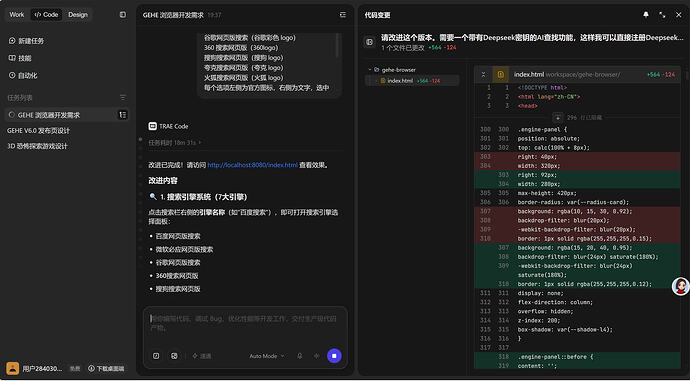This screenshot has height=381, width=690.
Task: Click the 谷歌网页版搜索 bullet item
Action: click(x=178, y=262)
